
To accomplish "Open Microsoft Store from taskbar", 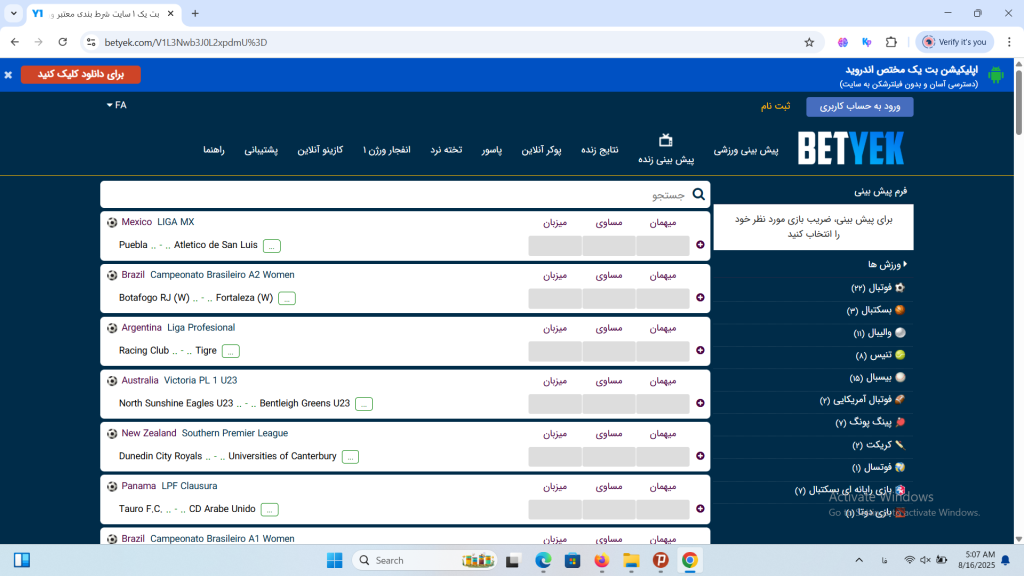I will [573, 560].
